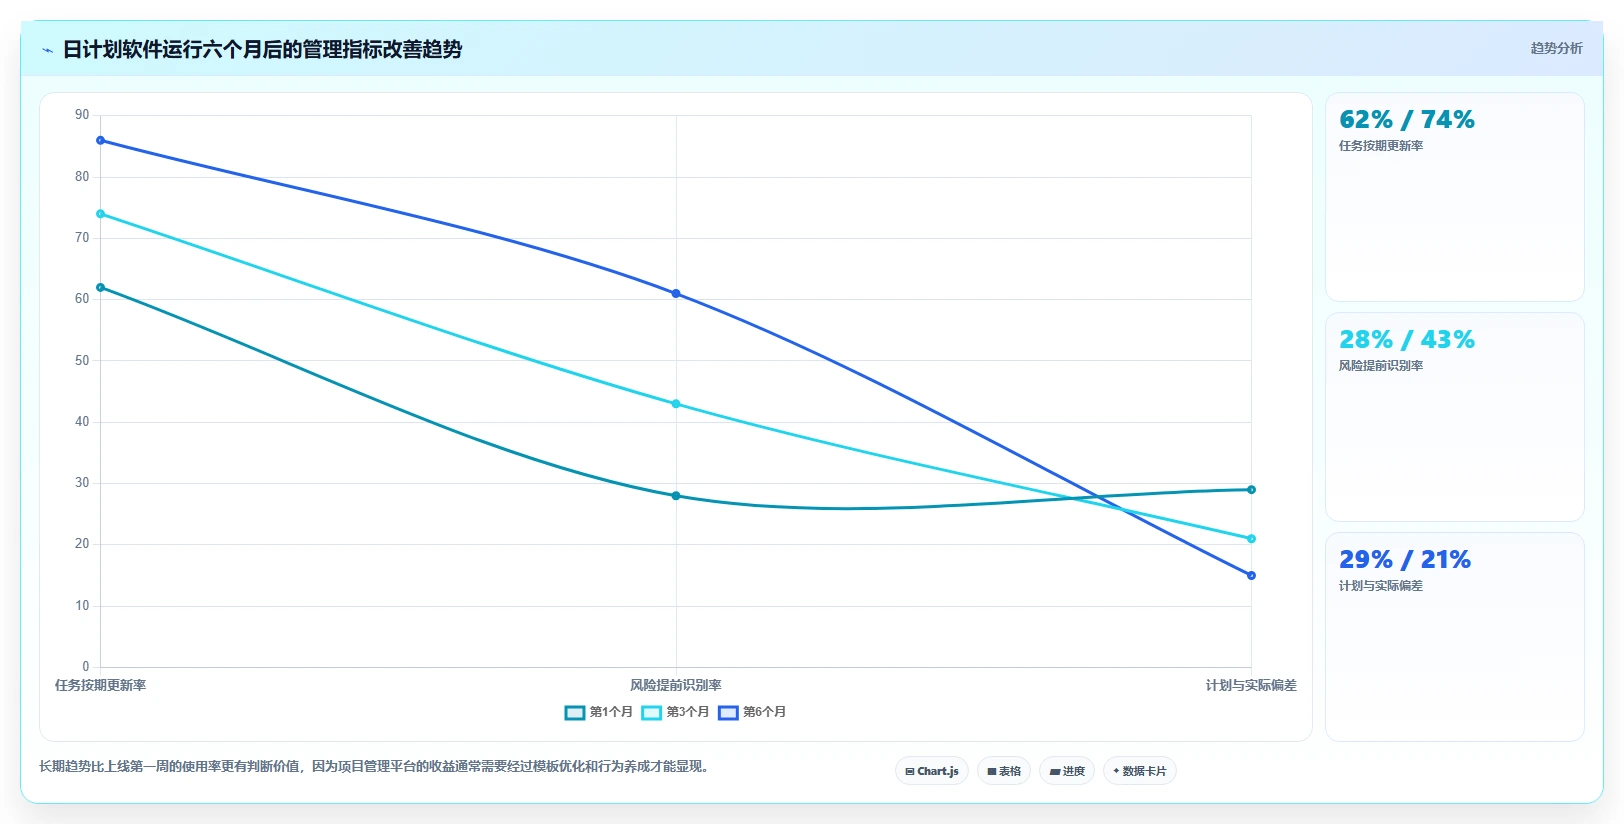Click the 趋势分析 label in header
The image size is (1624, 824).
[x=1557, y=48]
